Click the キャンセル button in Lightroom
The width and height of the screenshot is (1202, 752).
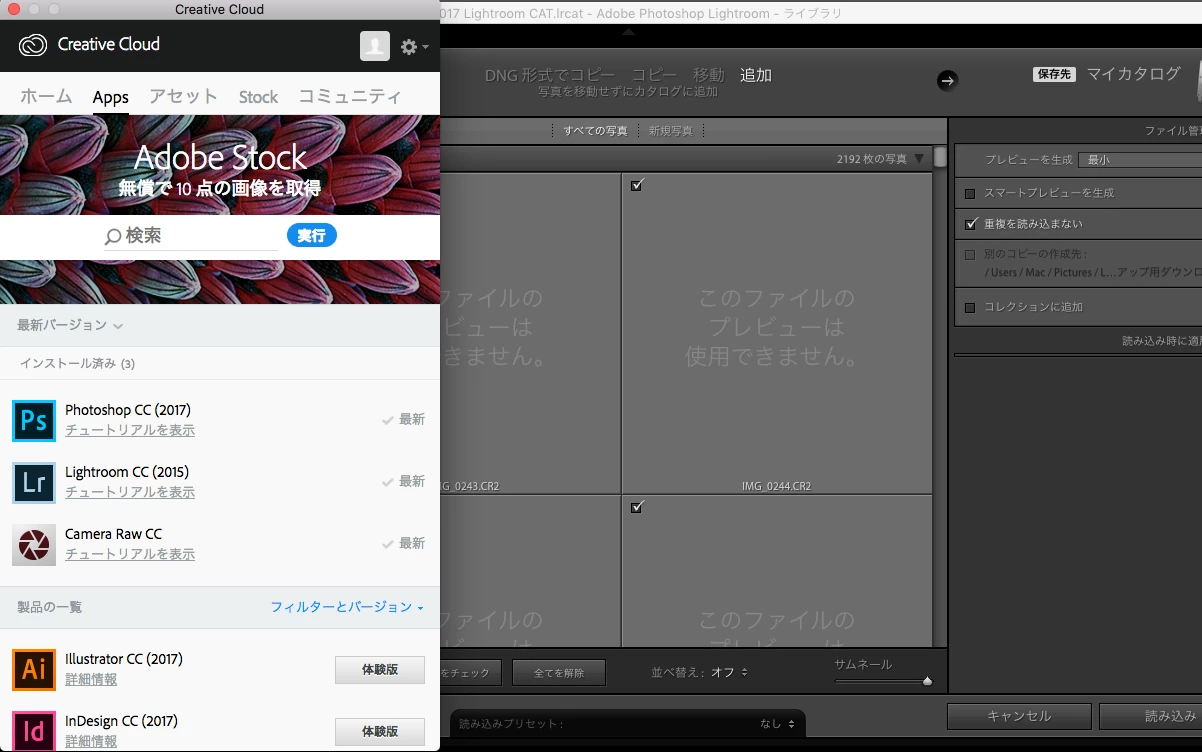pyautogui.click(x=1019, y=716)
